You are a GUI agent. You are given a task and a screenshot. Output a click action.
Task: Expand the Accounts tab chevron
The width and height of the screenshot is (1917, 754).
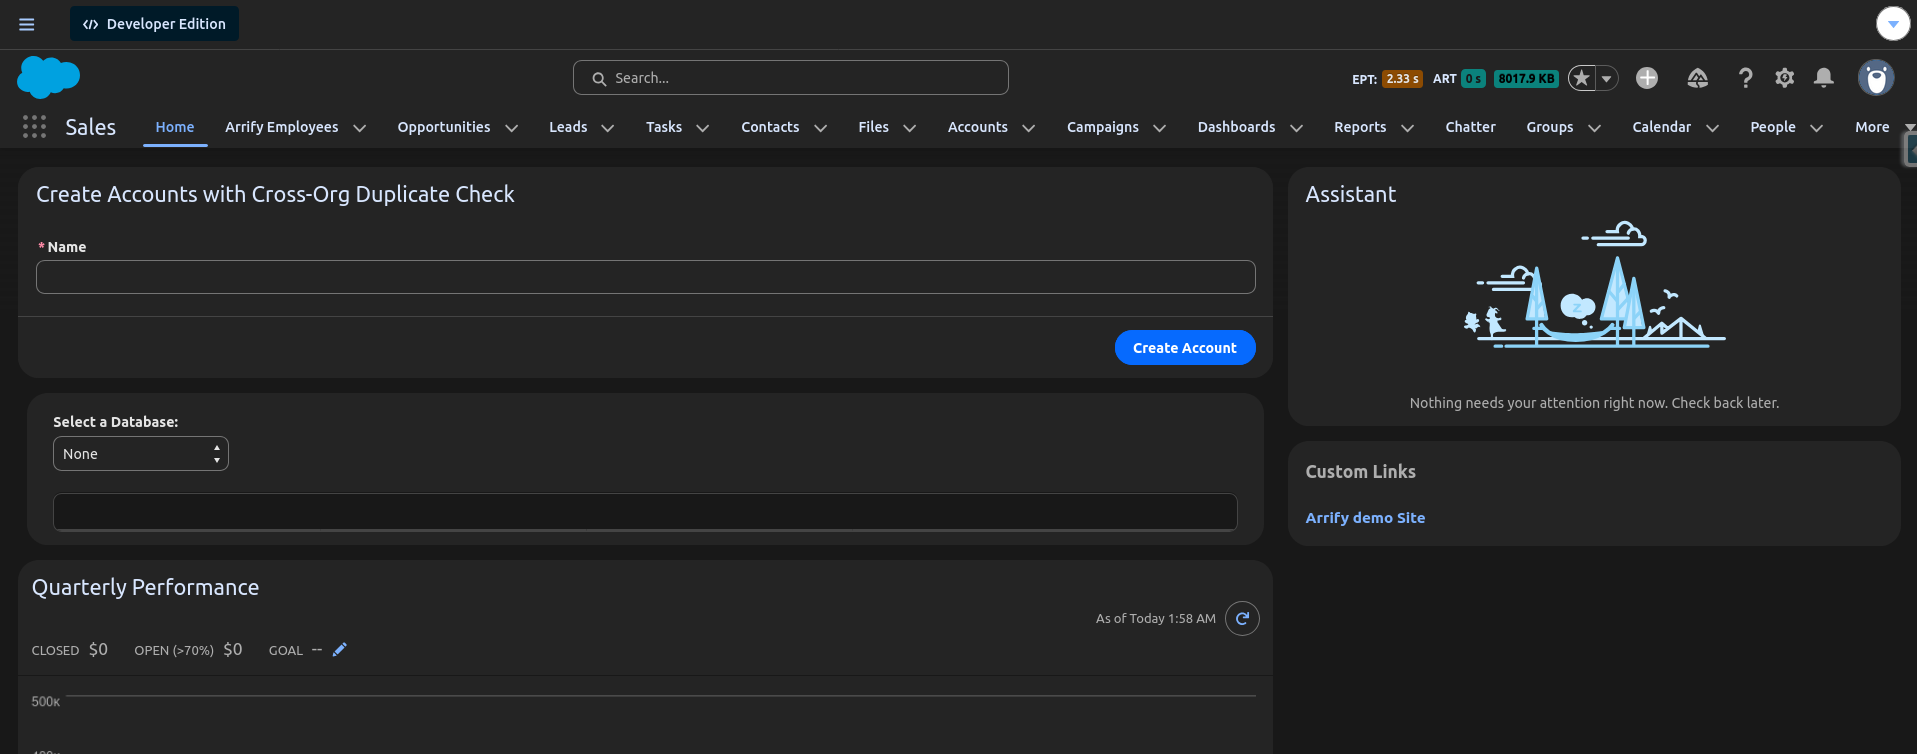point(1029,128)
